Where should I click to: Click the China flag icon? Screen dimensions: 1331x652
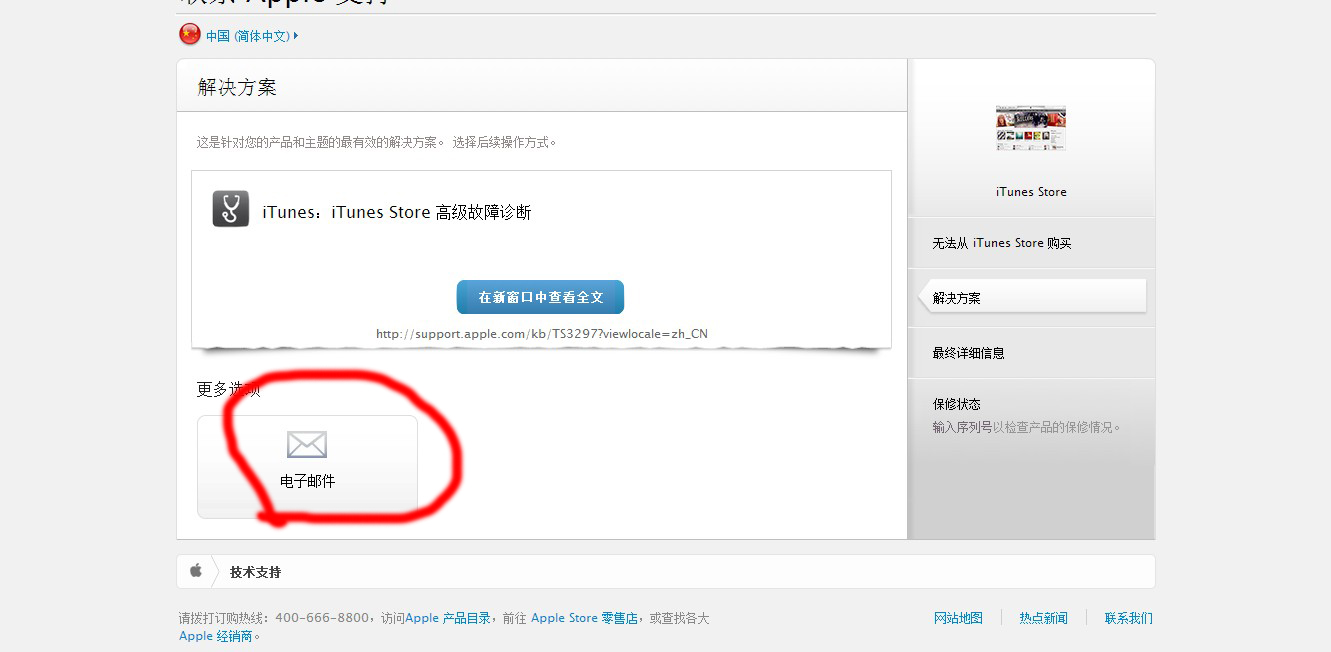click(x=189, y=35)
